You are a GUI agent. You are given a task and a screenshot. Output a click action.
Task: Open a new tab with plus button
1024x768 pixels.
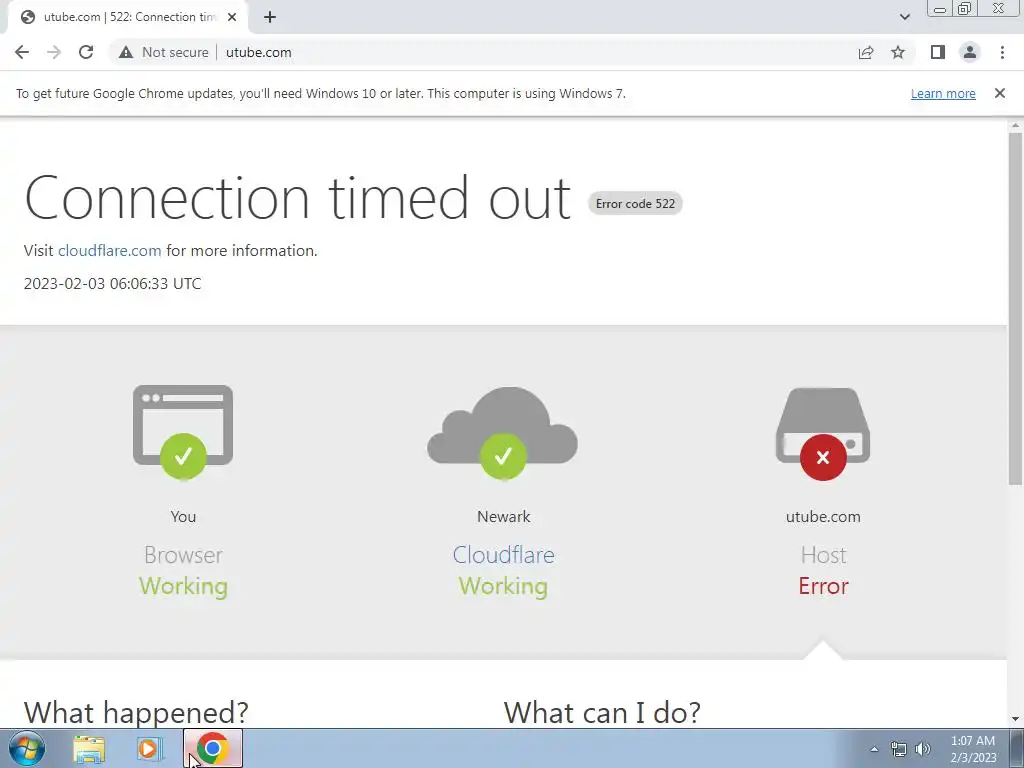pyautogui.click(x=270, y=17)
